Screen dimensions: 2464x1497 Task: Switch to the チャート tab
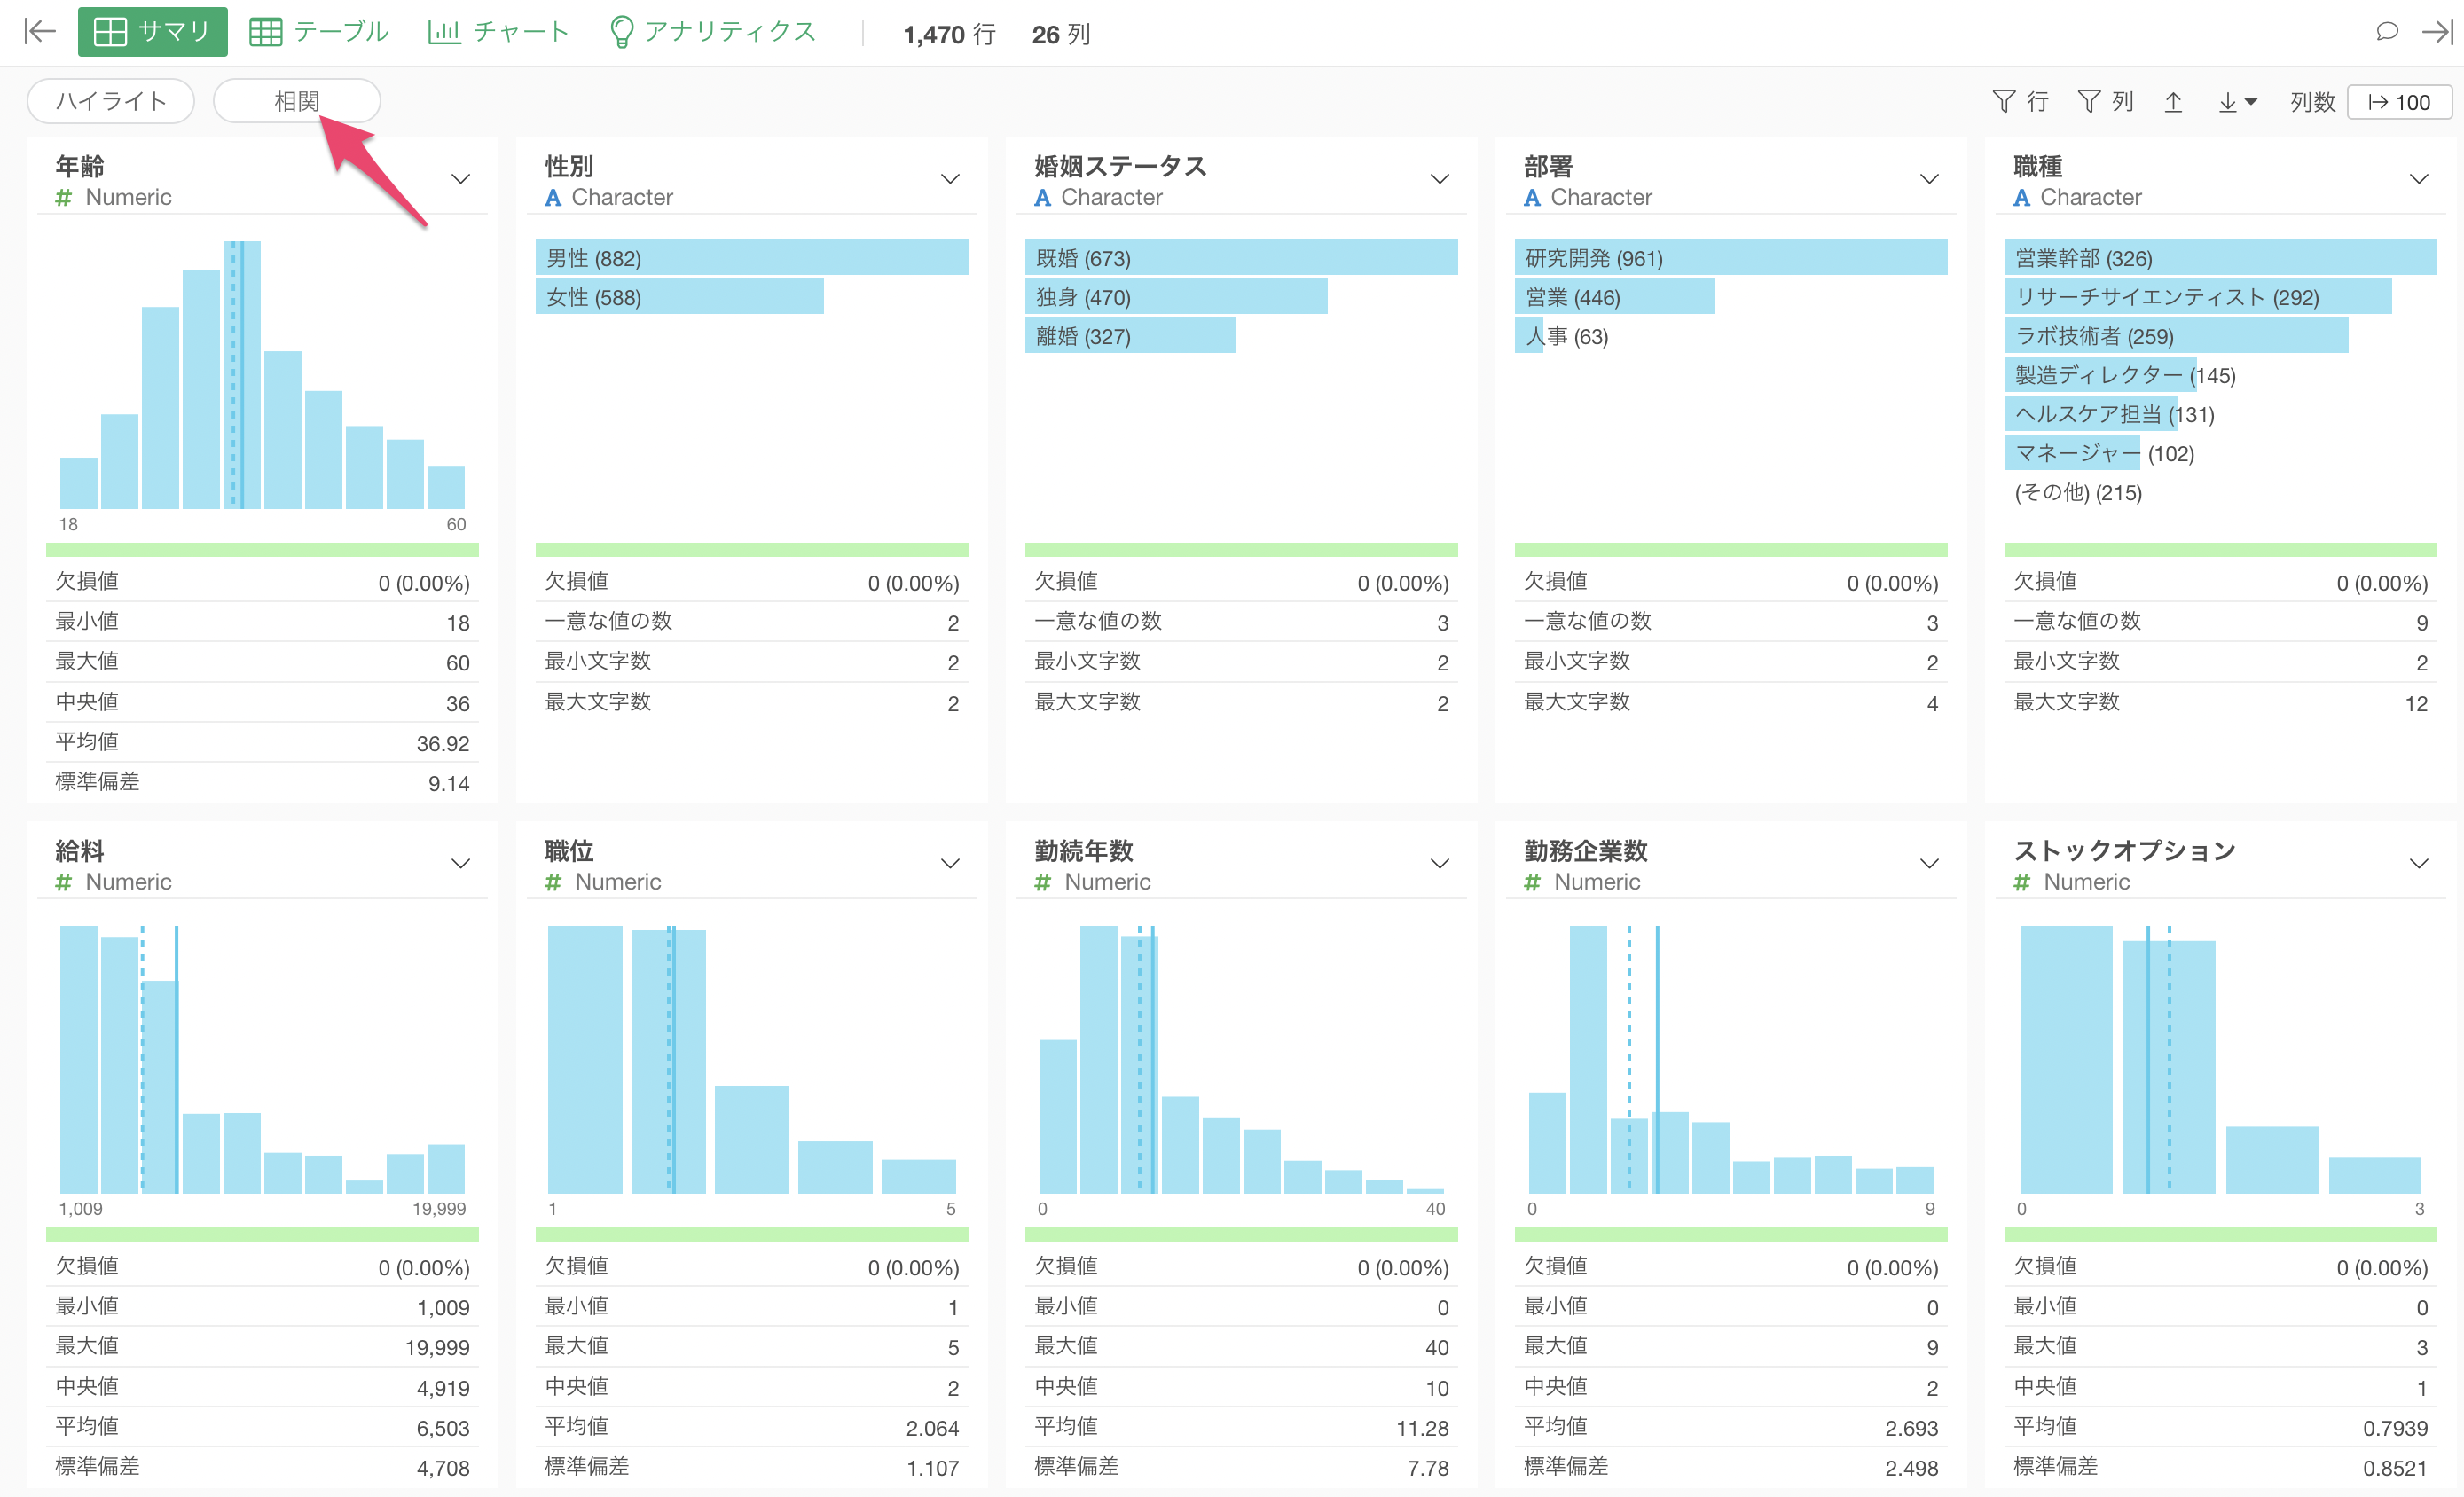click(498, 32)
